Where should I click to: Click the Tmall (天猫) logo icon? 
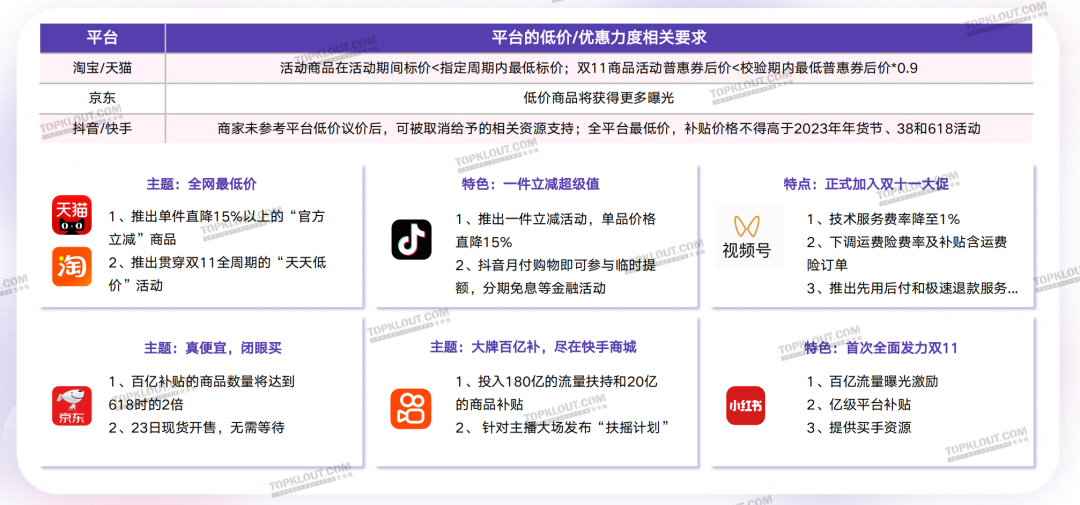(x=72, y=214)
